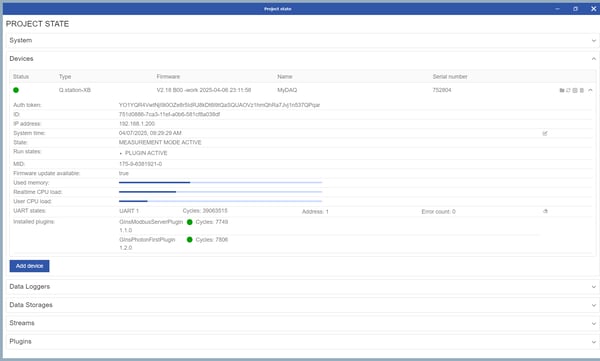Select PLUGIN ACTIVE run state
This screenshot has width=600, height=361.
(x=146, y=153)
